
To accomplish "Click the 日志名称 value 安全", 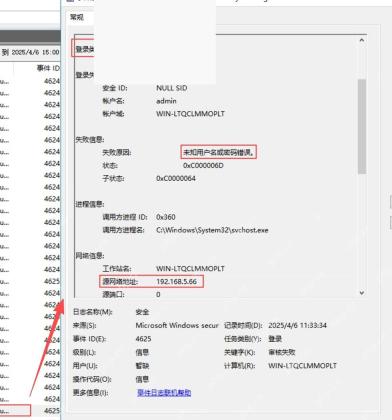I will tap(142, 312).
